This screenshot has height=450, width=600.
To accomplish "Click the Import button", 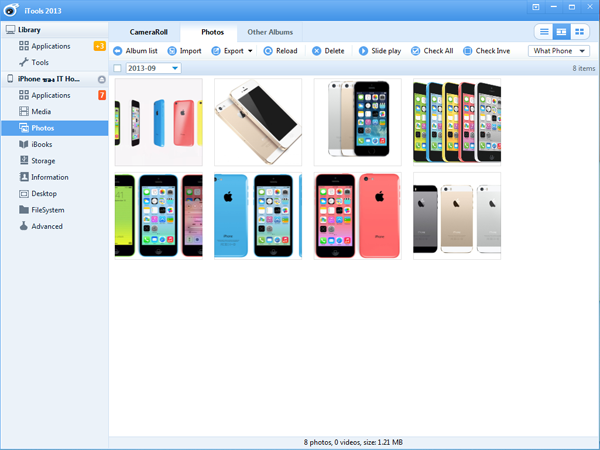I will 184,51.
